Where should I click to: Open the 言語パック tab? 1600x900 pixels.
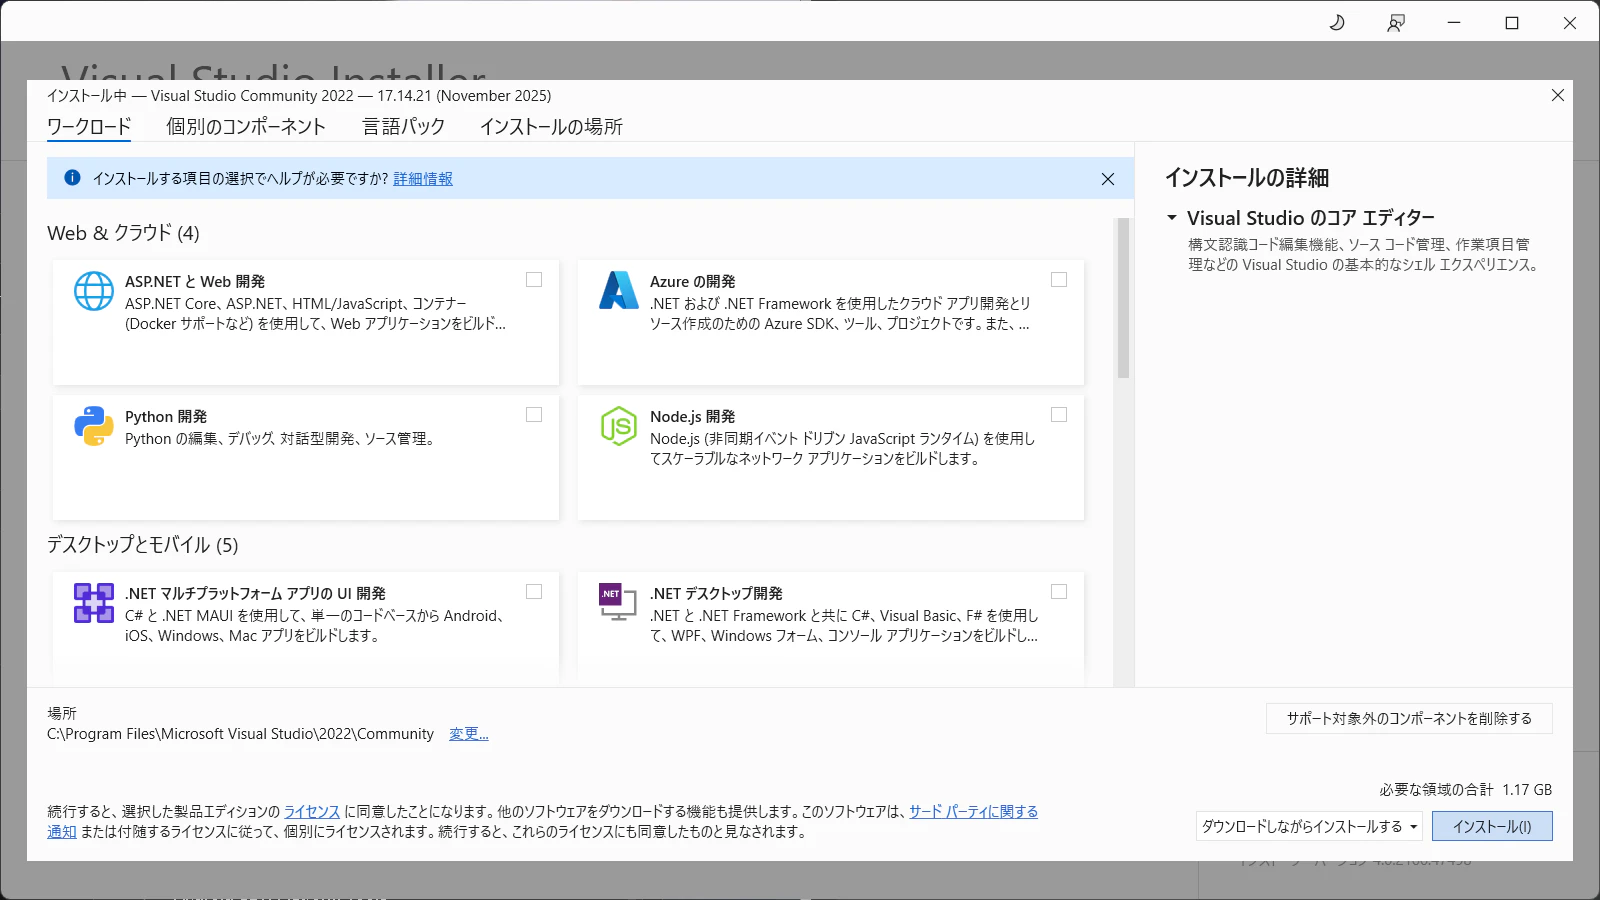403,127
